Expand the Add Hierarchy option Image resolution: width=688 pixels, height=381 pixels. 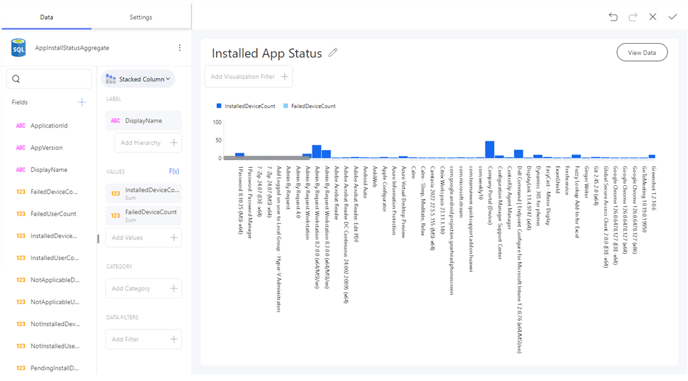point(148,143)
